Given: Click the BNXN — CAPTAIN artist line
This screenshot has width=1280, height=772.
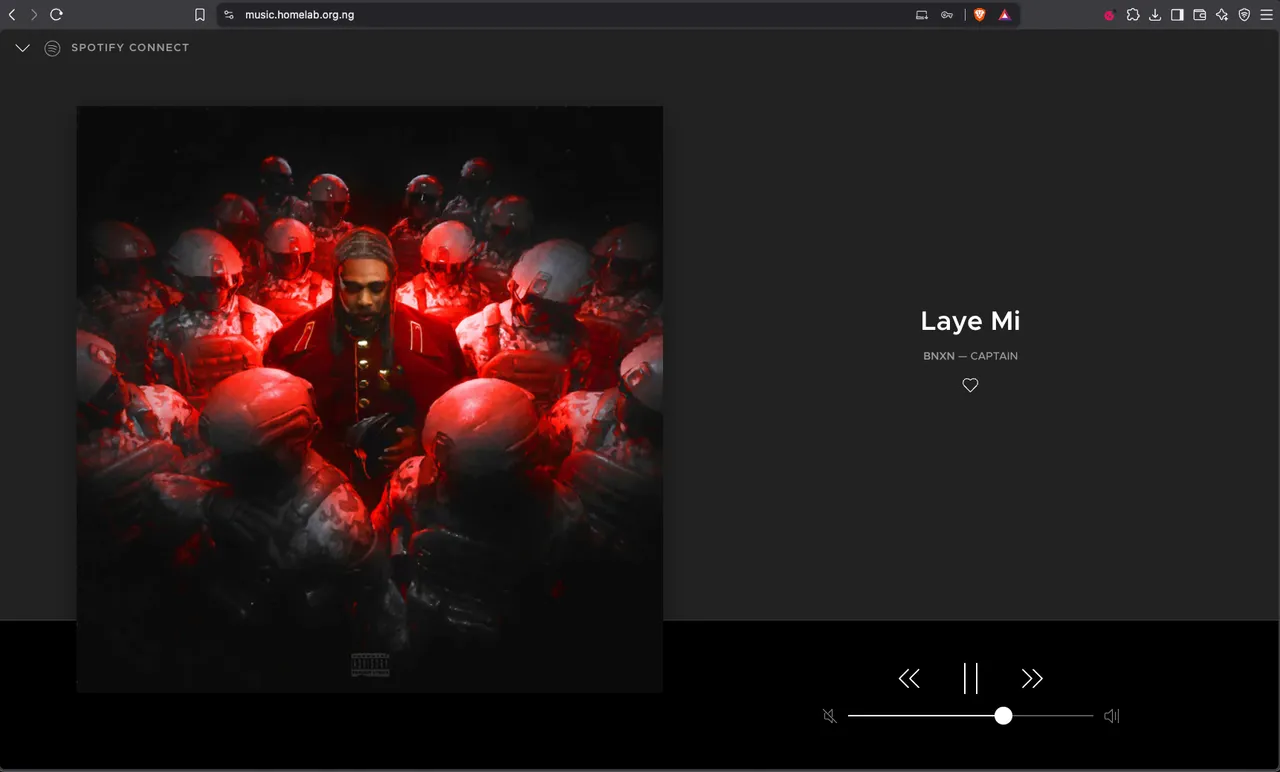Looking at the screenshot, I should point(970,356).
